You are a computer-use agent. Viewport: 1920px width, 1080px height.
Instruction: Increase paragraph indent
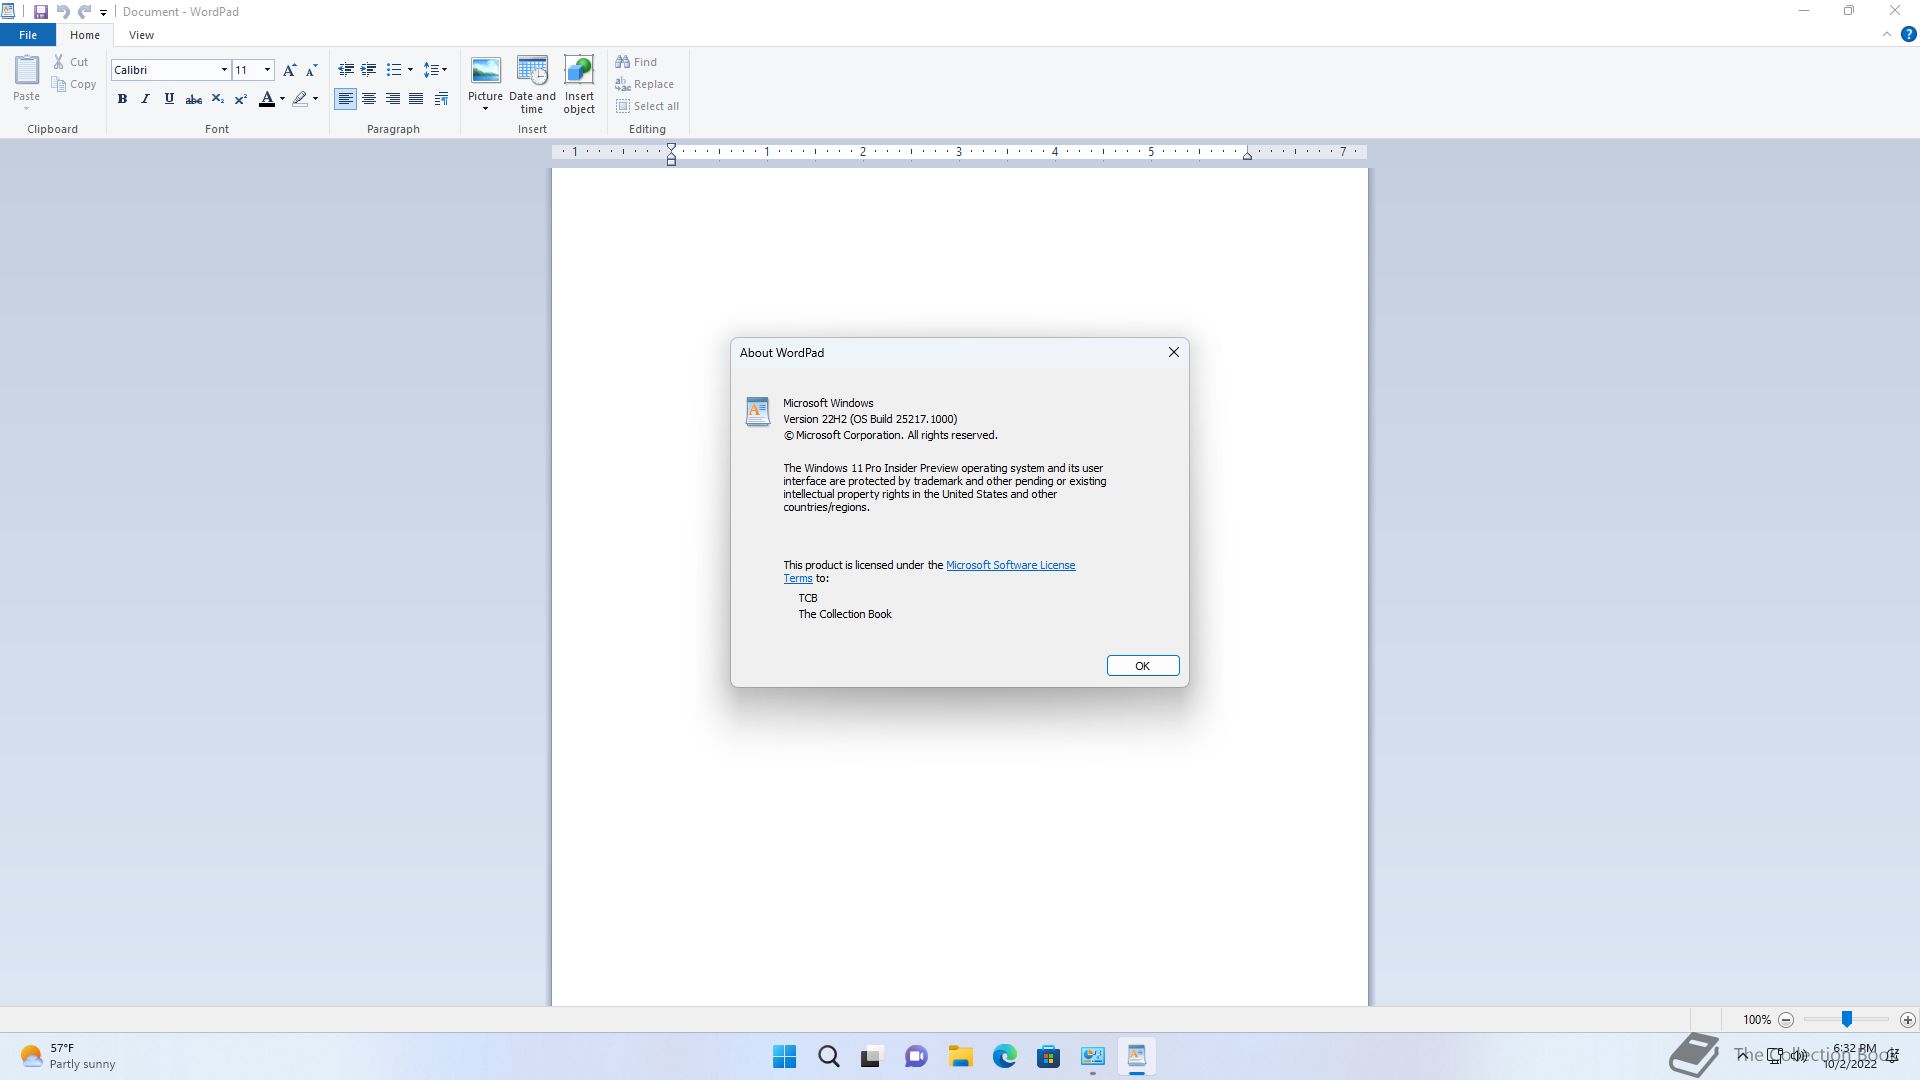click(x=369, y=70)
